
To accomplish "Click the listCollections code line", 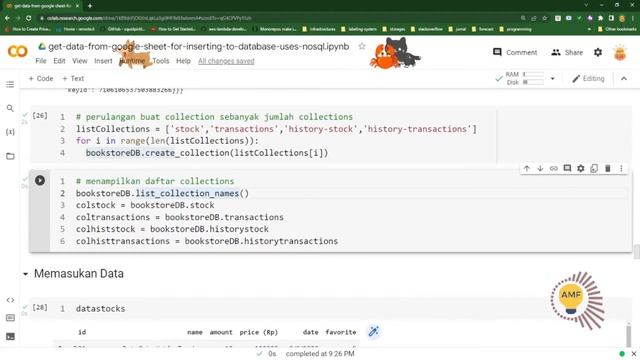I will pyautogui.click(x=276, y=129).
